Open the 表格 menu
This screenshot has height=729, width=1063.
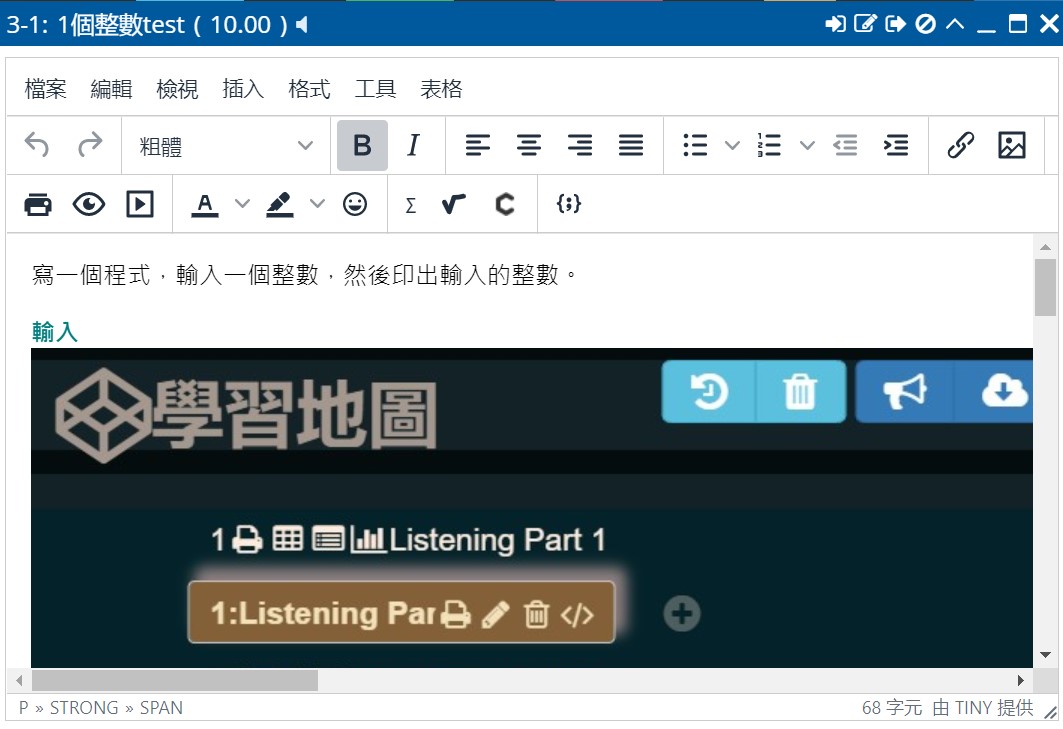(x=441, y=89)
